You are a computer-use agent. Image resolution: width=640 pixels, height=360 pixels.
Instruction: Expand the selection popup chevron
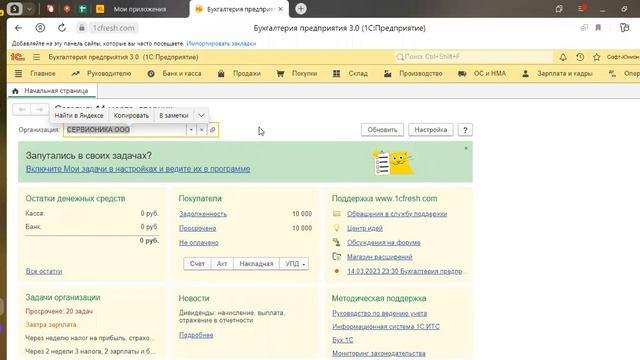click(x=201, y=116)
